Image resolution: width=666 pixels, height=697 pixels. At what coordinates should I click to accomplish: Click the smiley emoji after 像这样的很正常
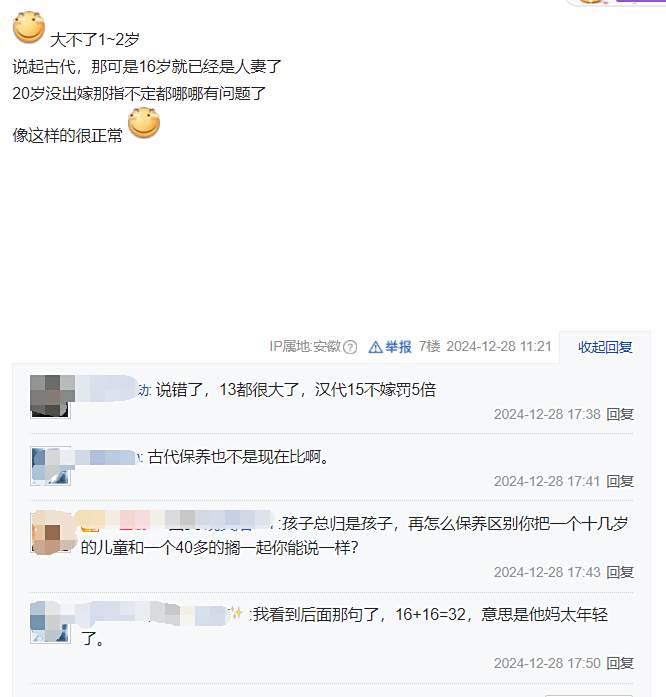pos(144,122)
